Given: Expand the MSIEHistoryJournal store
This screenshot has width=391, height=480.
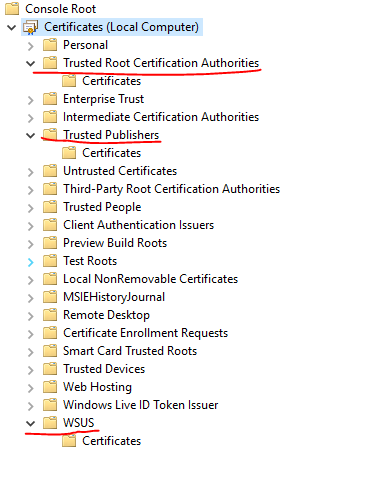Looking at the screenshot, I should coord(31,298).
